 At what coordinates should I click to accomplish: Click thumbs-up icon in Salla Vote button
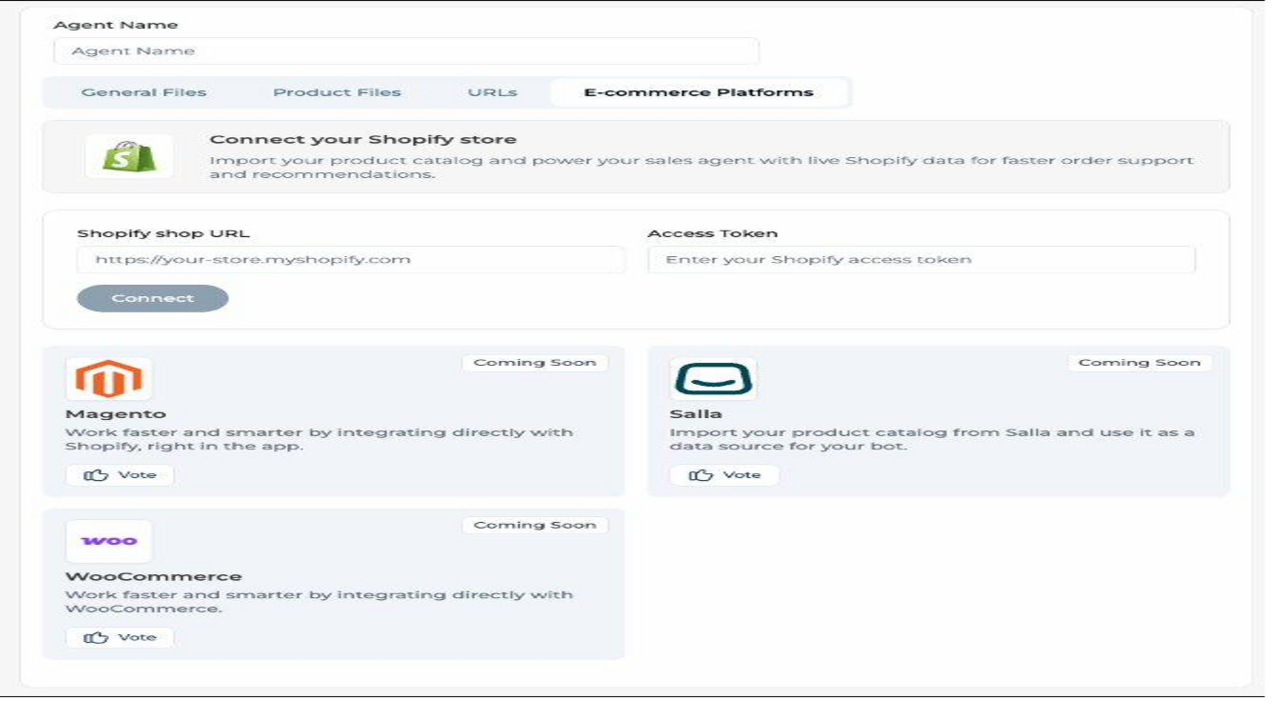click(701, 475)
